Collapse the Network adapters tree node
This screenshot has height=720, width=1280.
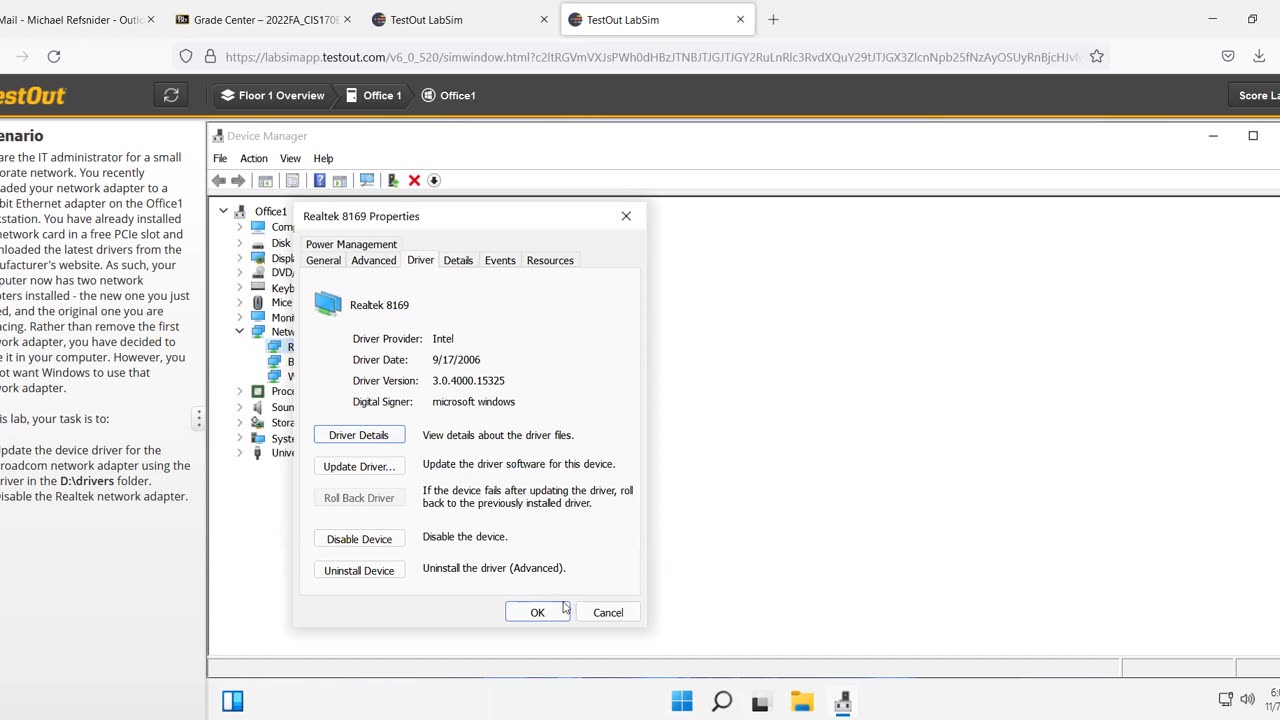pyautogui.click(x=240, y=331)
